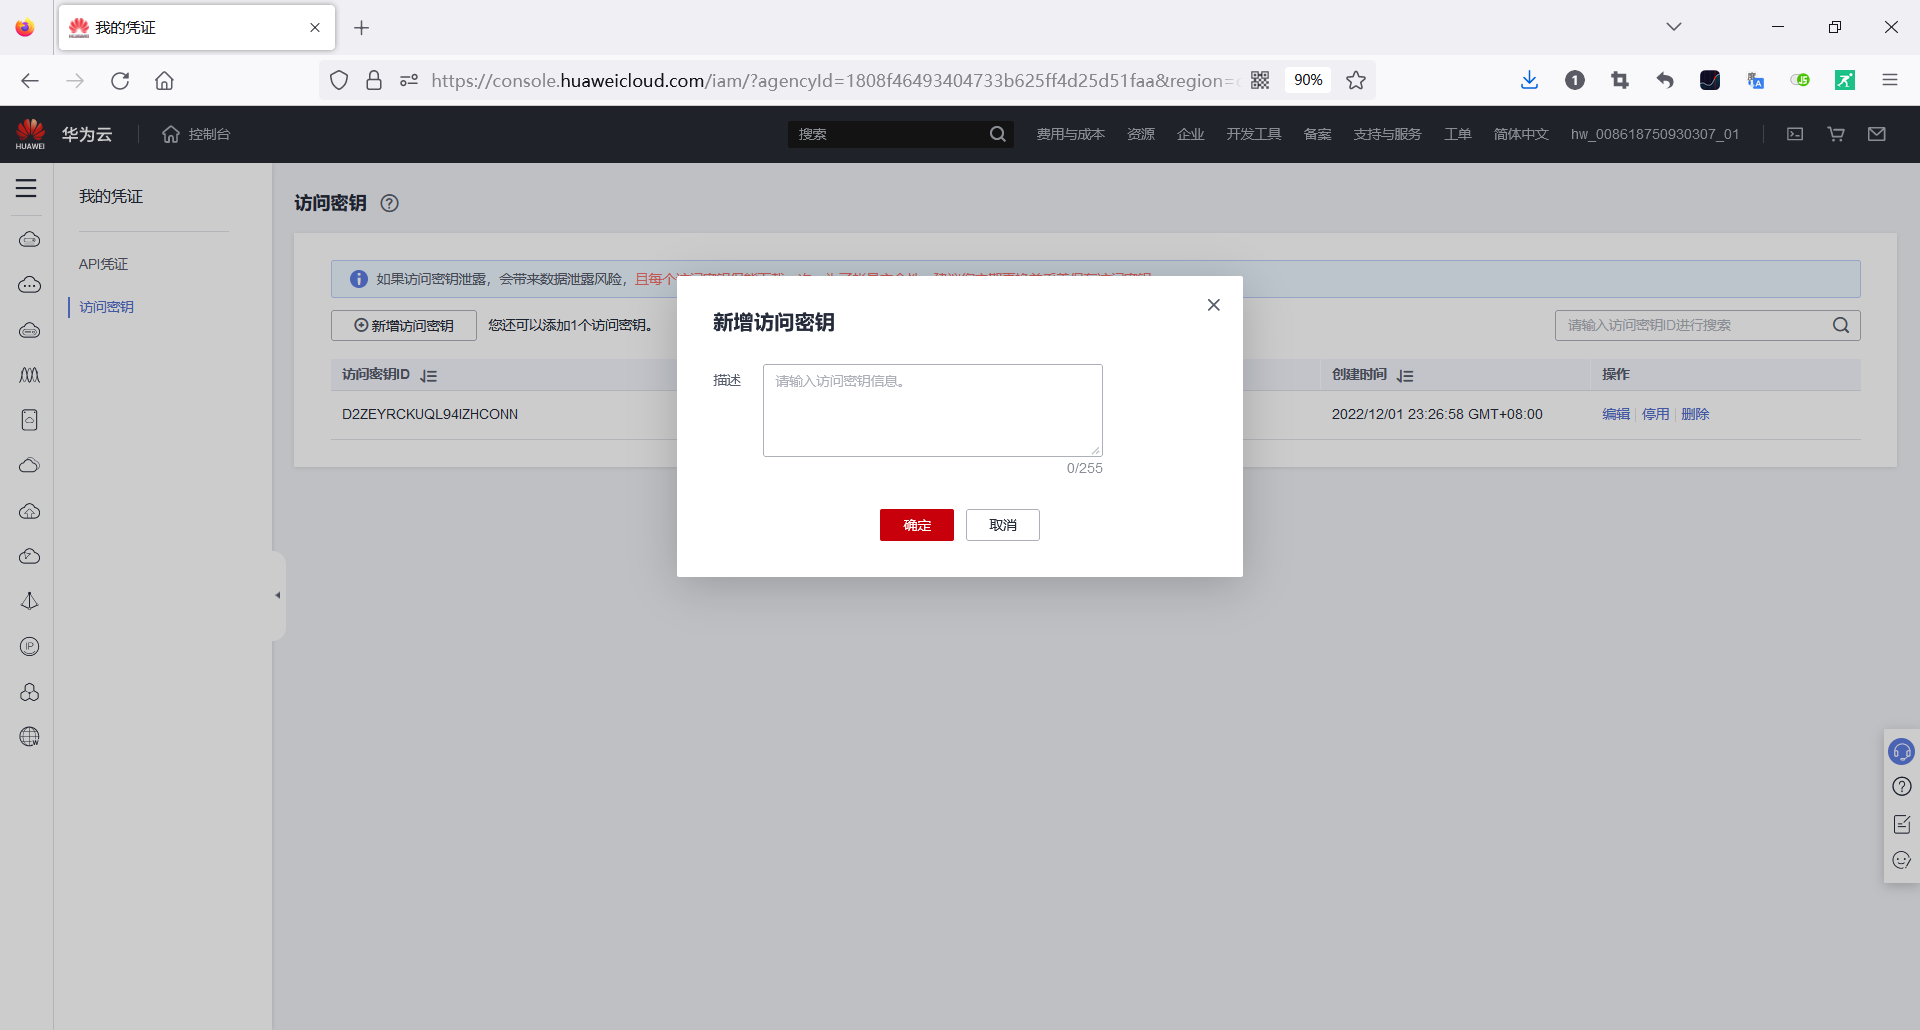The width and height of the screenshot is (1920, 1030).
Task: Click the 描述 text area in the dialog
Action: pos(932,410)
